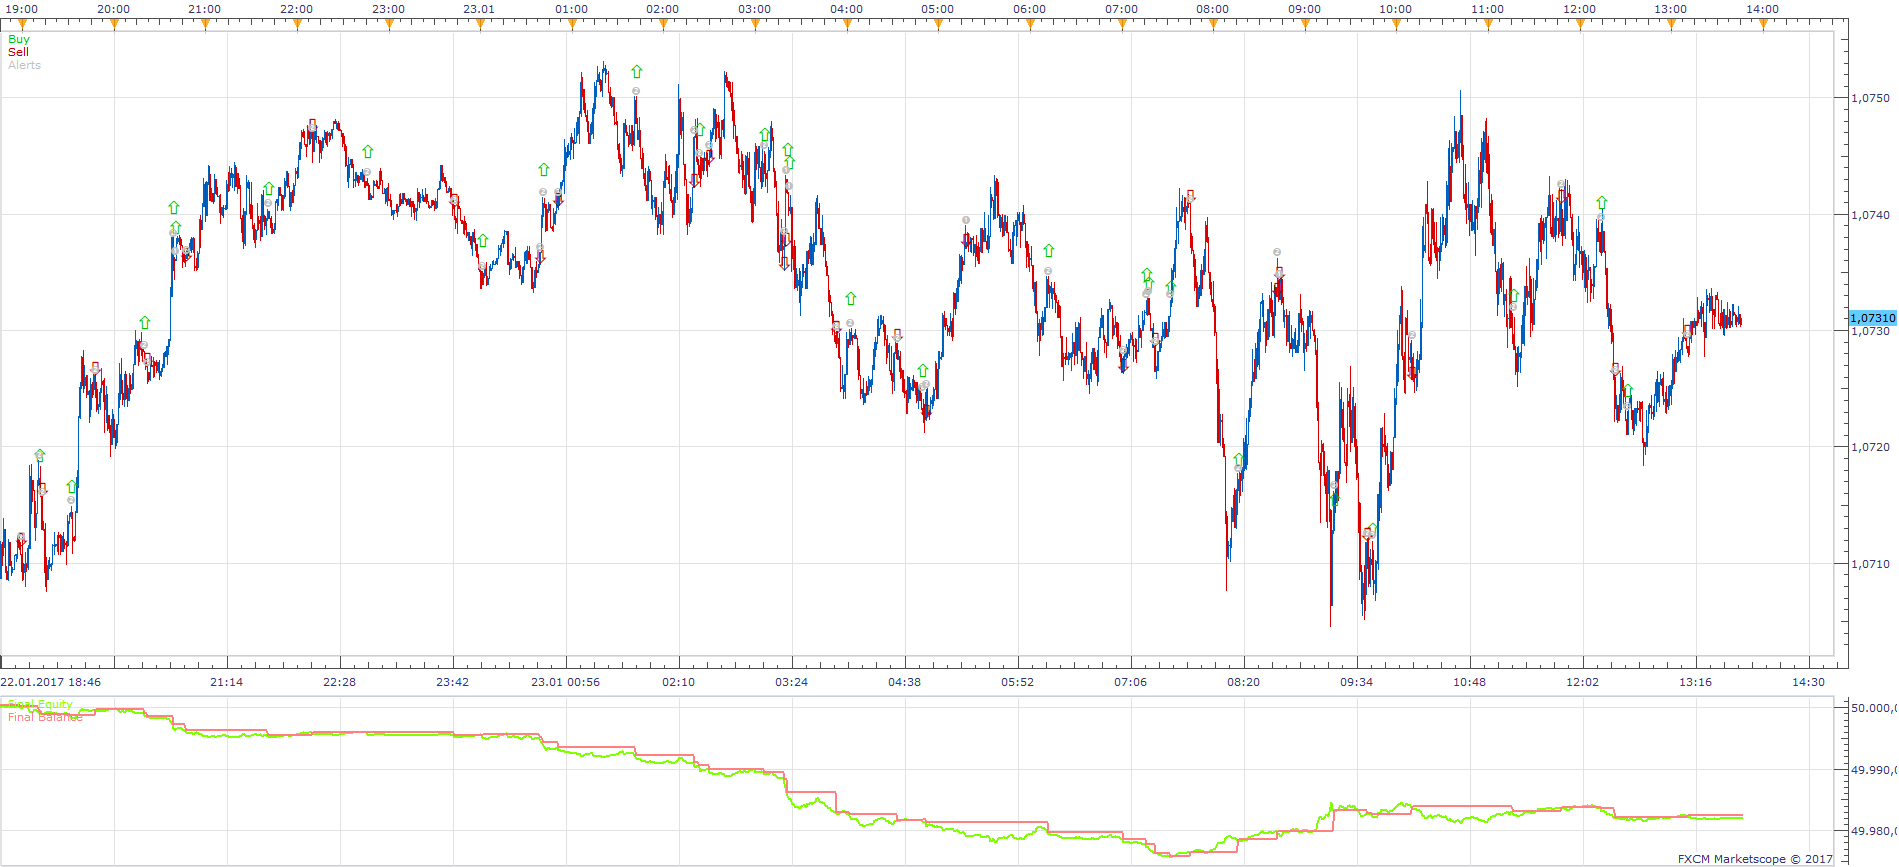Viewport: 1899px width, 867px height.
Task: Click the 12:02 bottom time label
Action: [1583, 682]
